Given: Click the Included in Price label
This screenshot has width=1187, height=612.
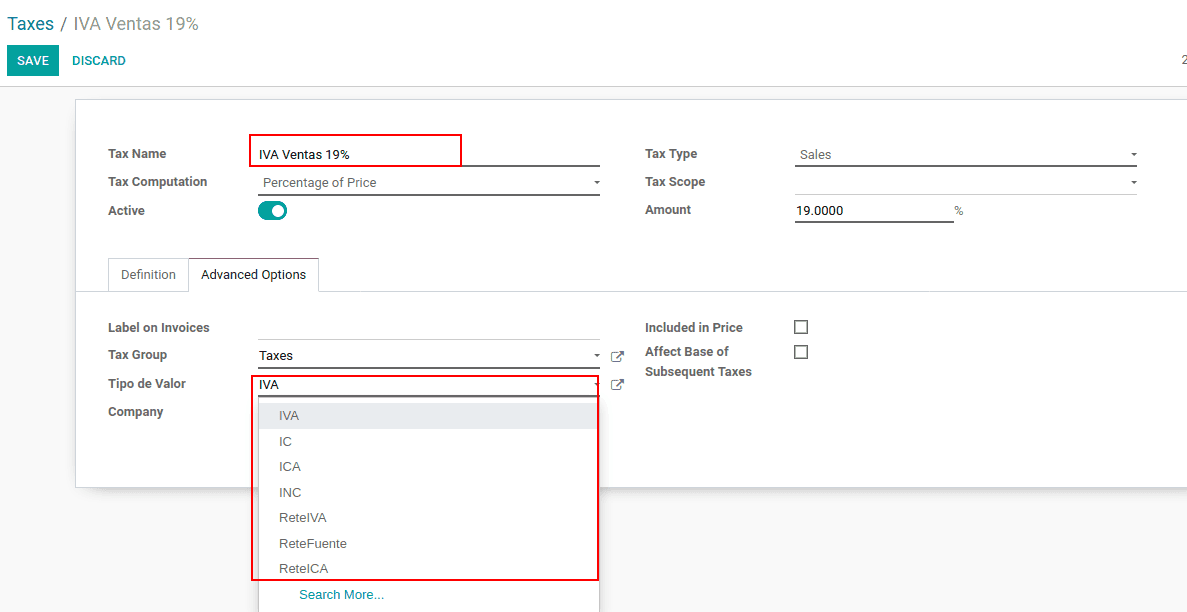Looking at the screenshot, I should click(693, 328).
